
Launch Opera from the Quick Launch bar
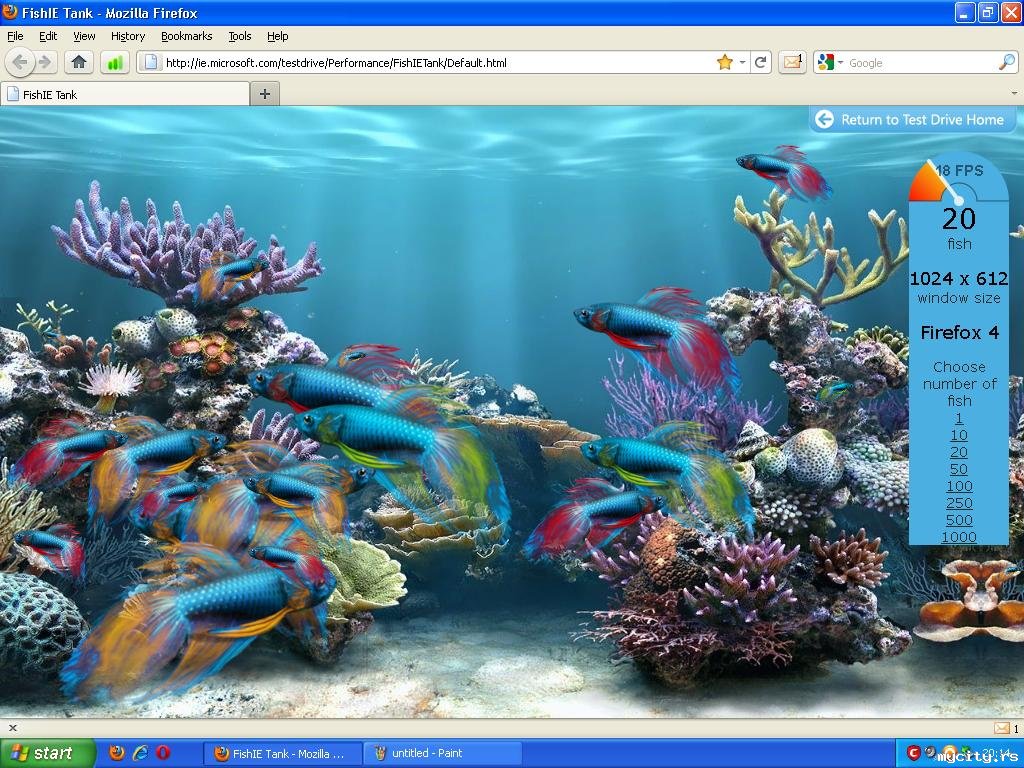(x=163, y=753)
